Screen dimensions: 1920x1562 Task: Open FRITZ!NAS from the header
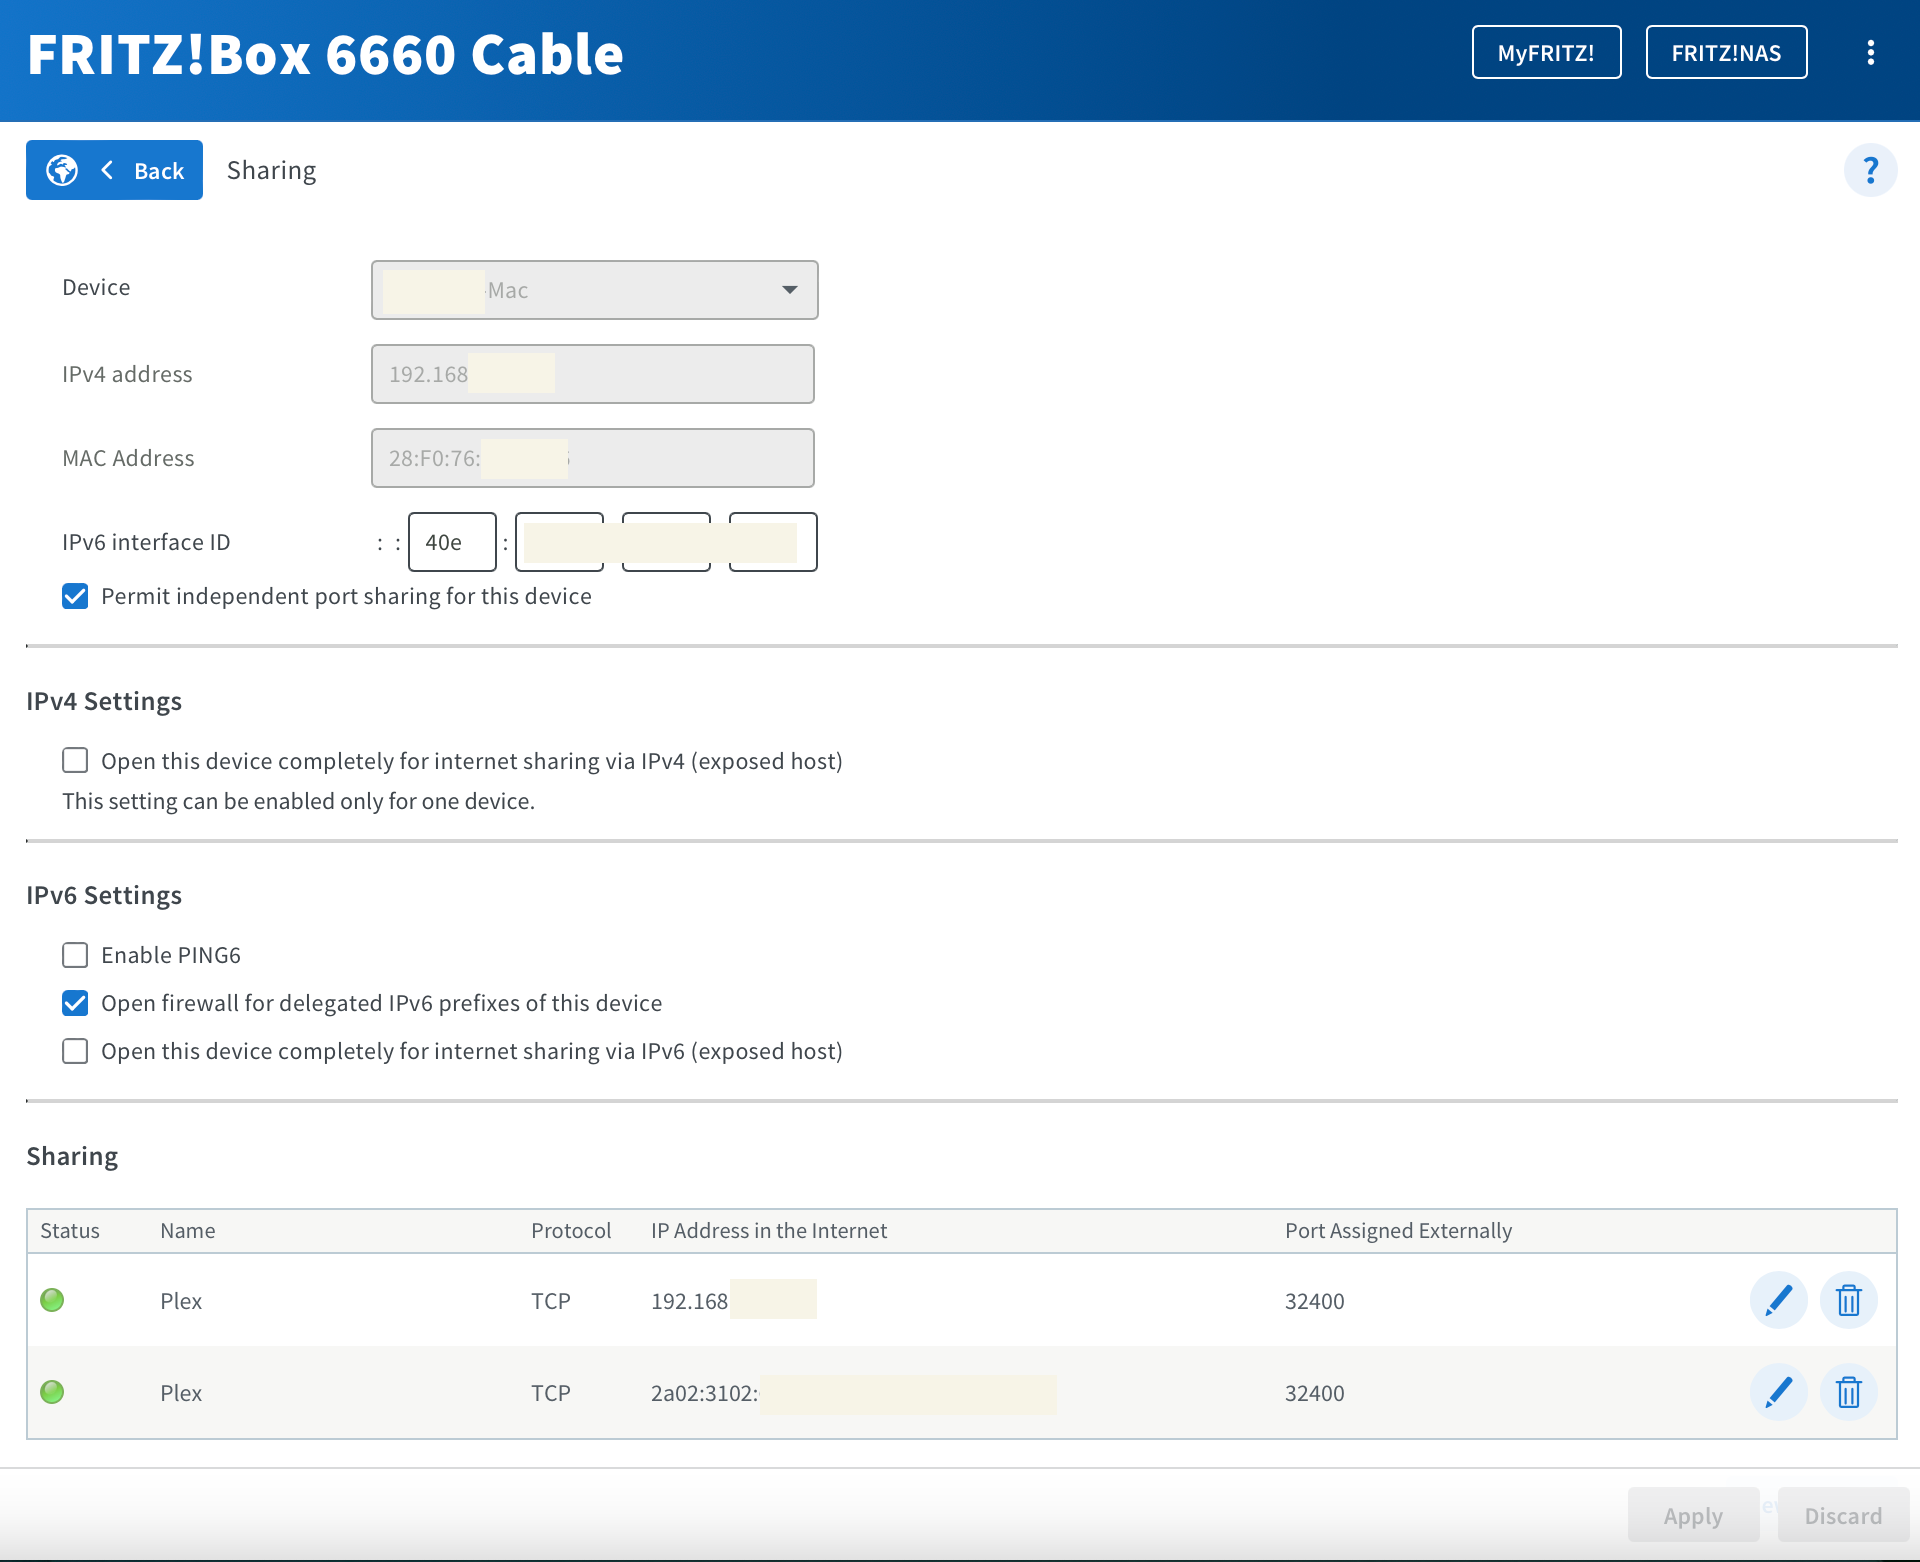pos(1726,53)
